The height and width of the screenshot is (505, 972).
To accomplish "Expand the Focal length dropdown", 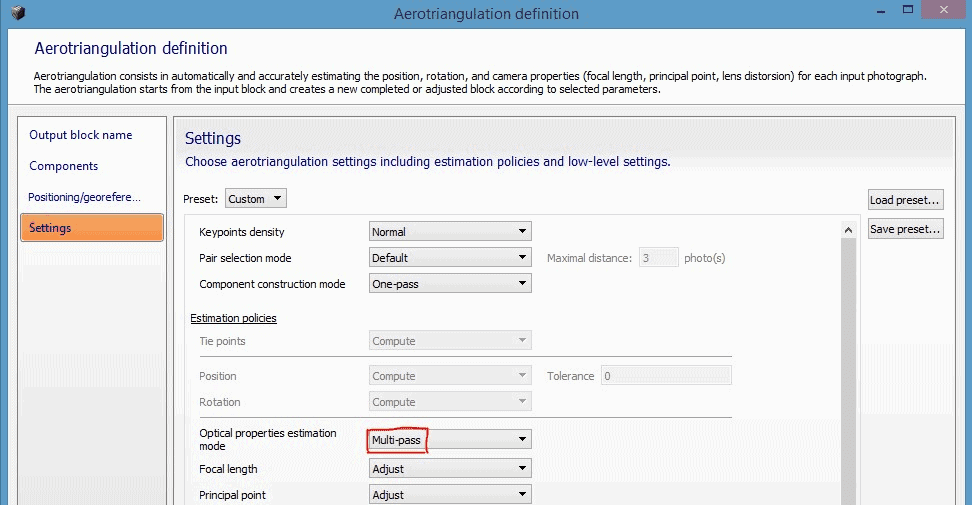I will (x=450, y=469).
